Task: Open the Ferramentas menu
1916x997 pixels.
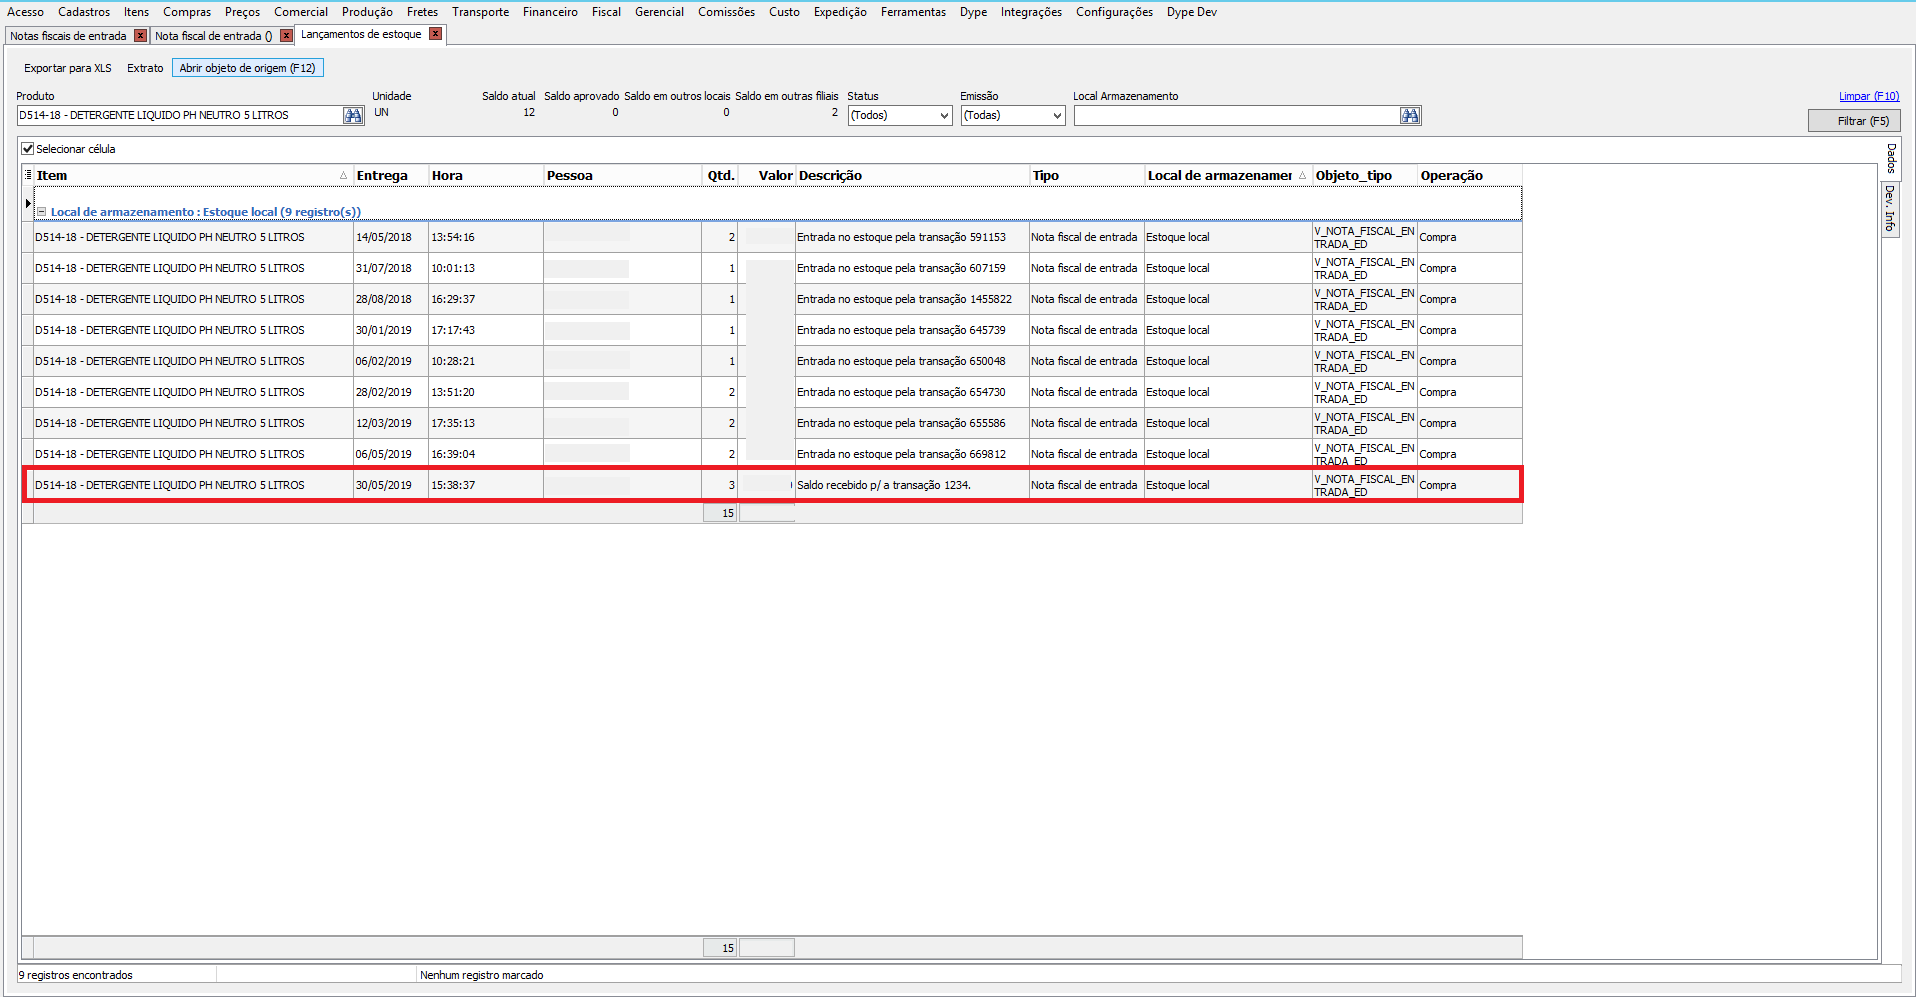Action: (x=913, y=12)
